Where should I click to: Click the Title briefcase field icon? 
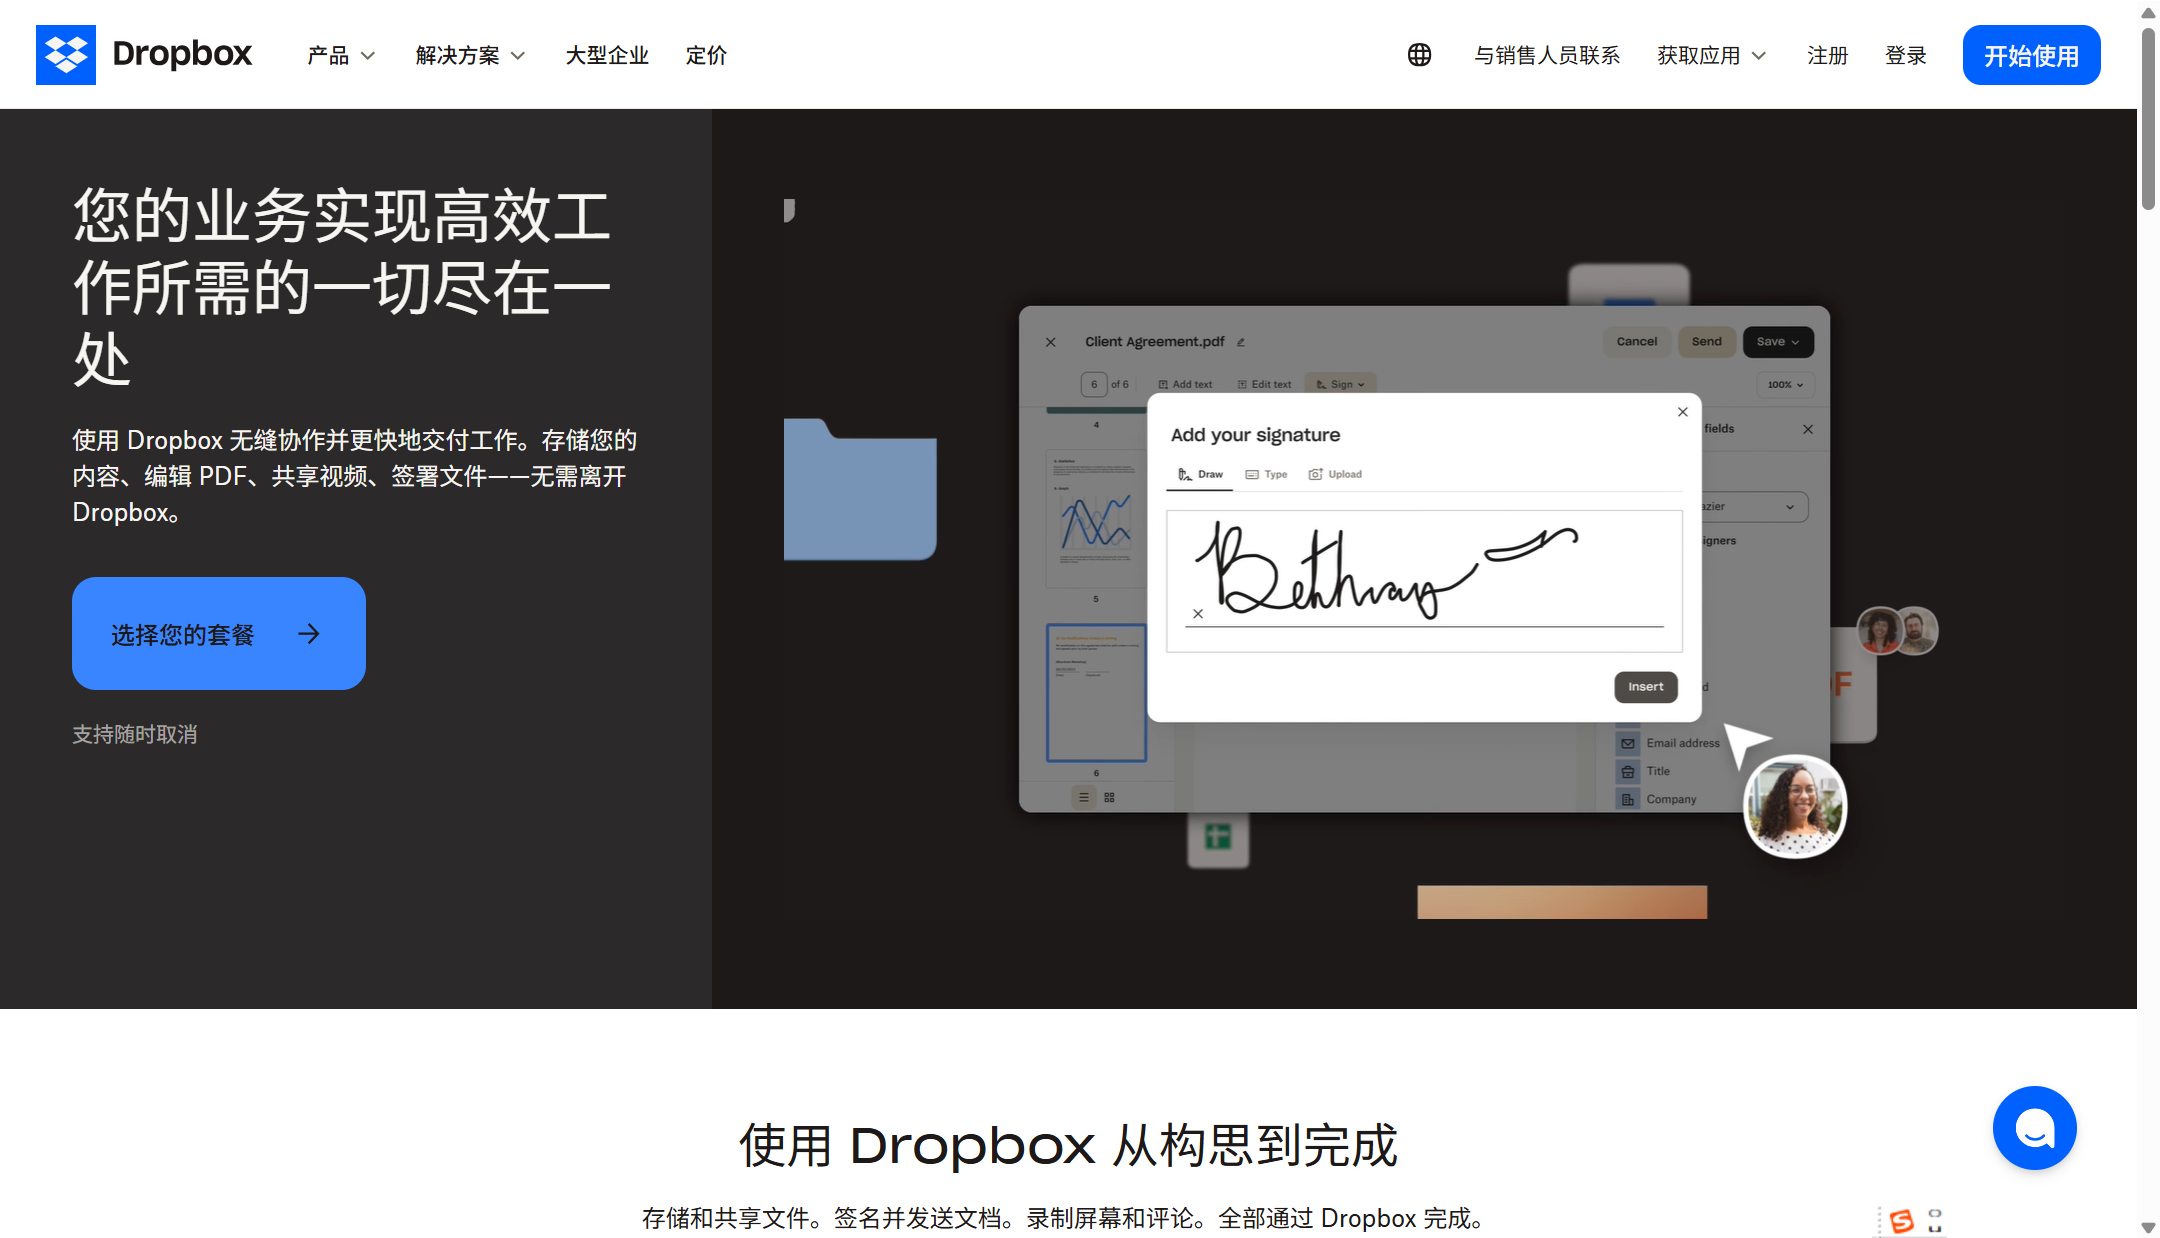(1628, 771)
